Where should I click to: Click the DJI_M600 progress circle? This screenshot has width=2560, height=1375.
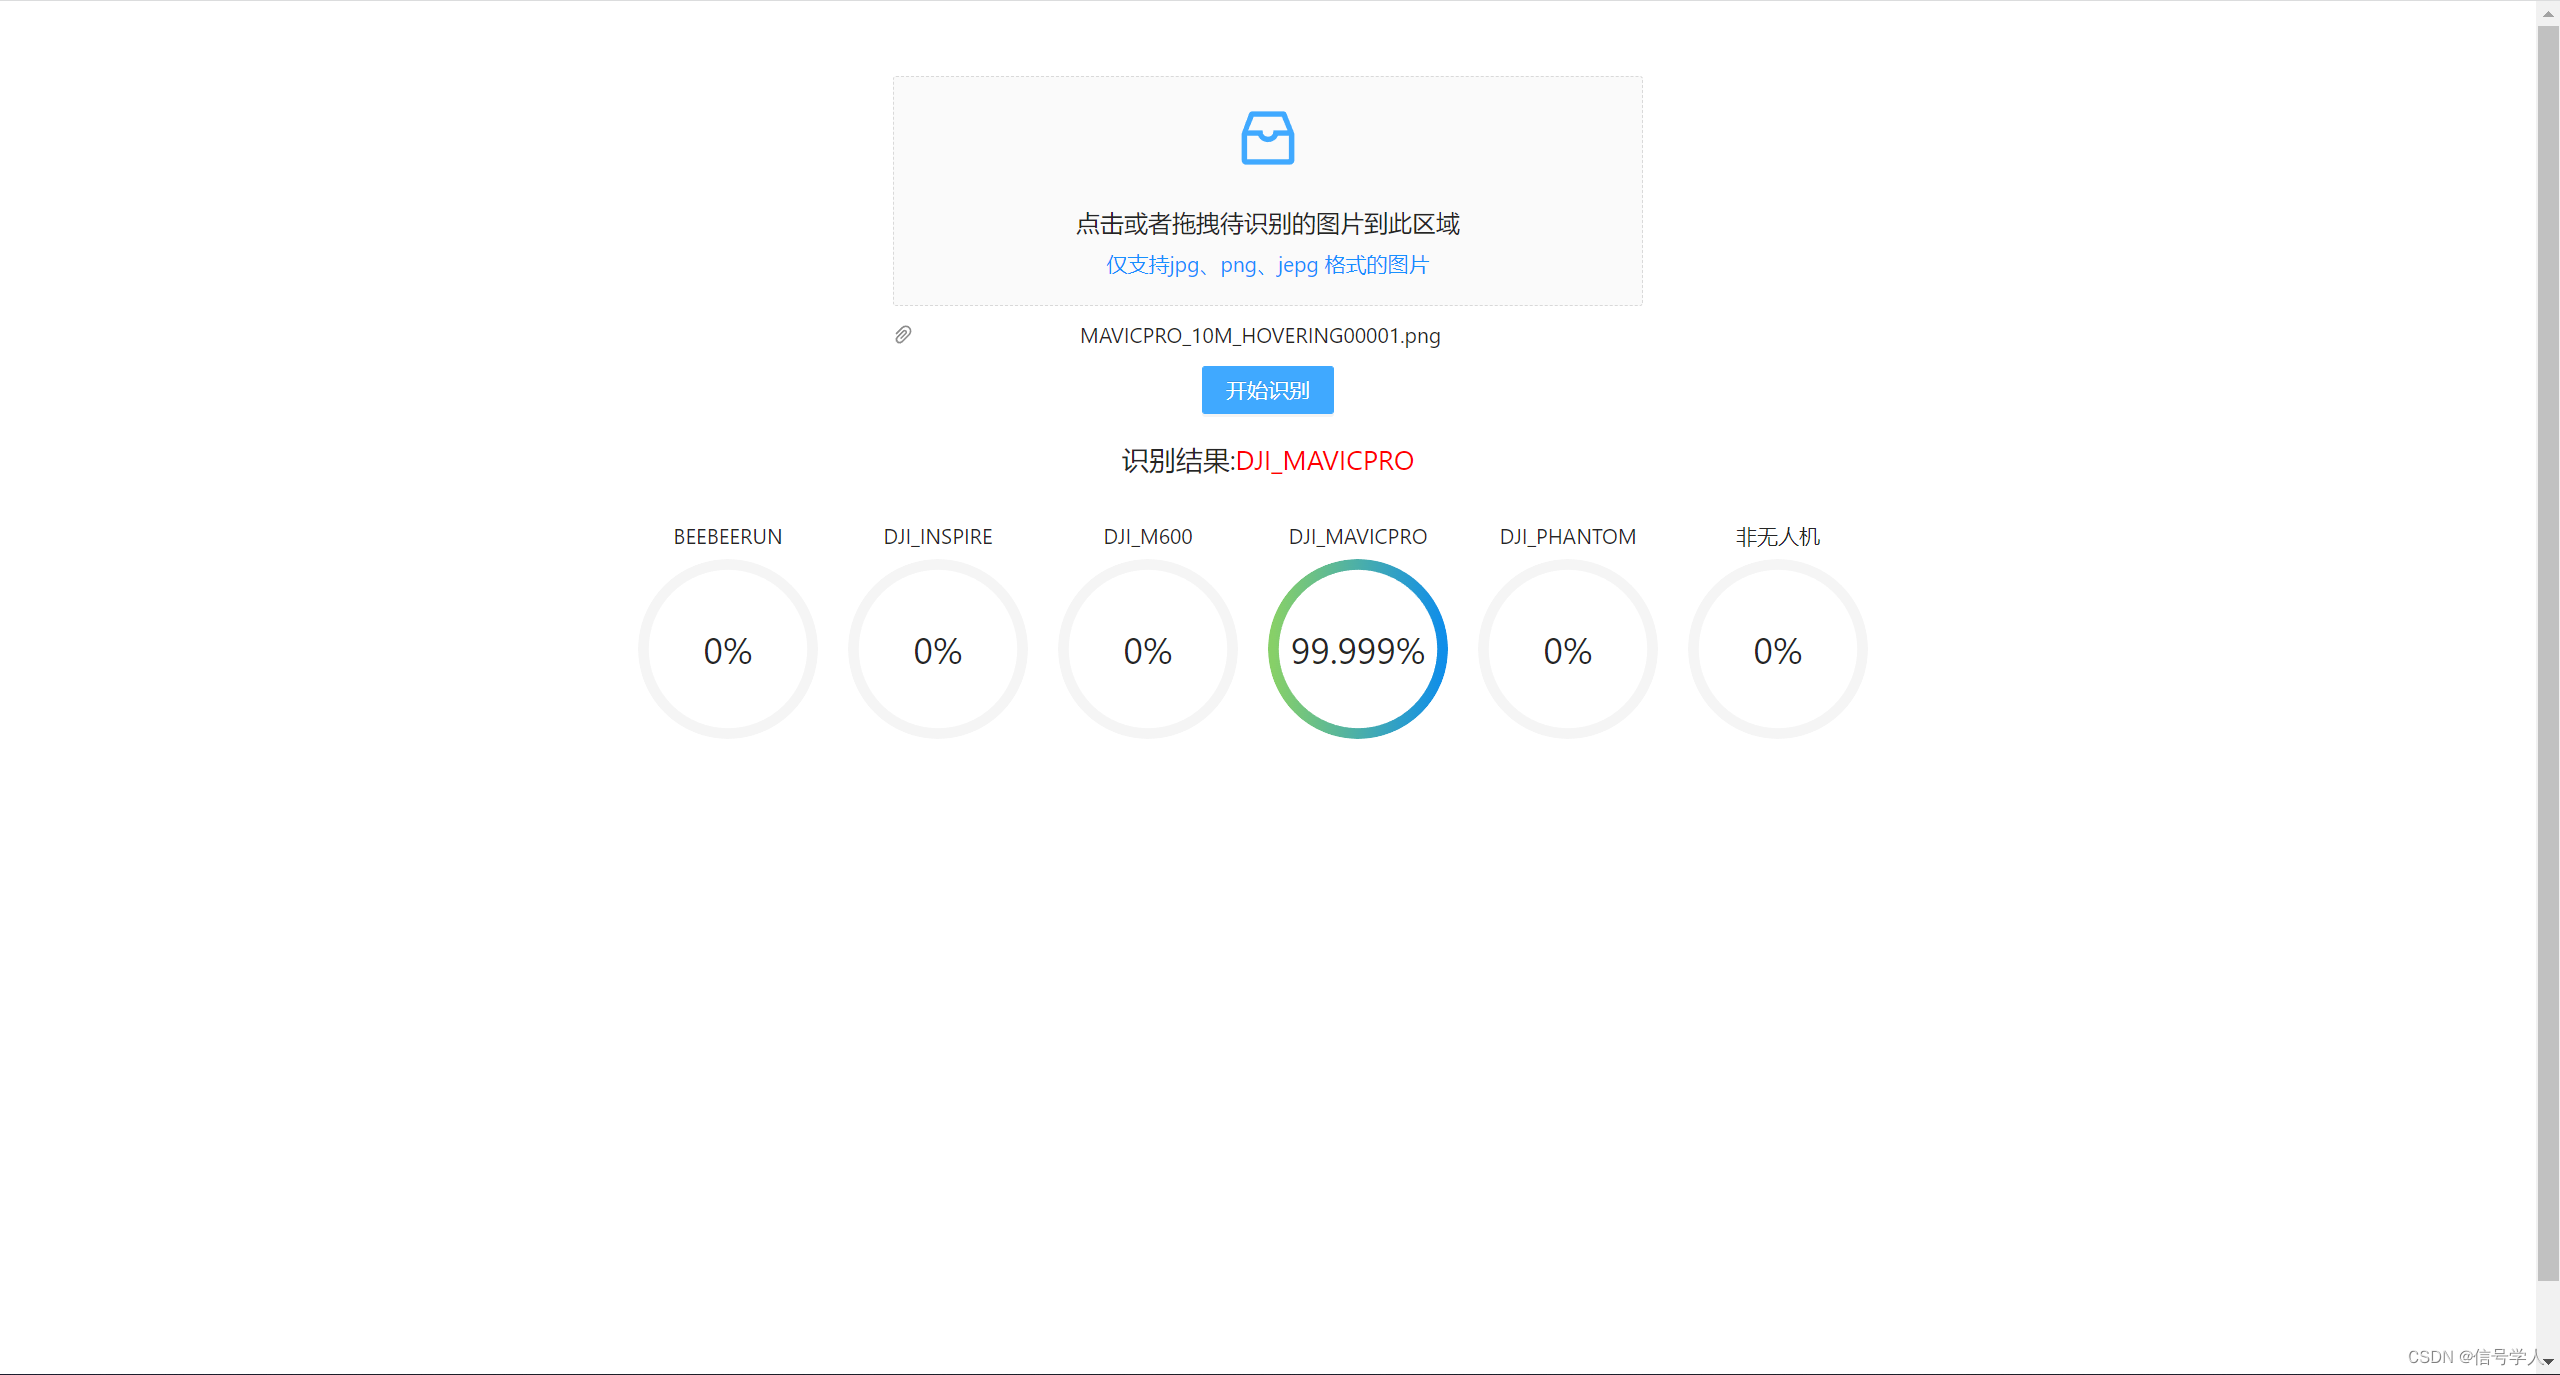[x=1147, y=650]
